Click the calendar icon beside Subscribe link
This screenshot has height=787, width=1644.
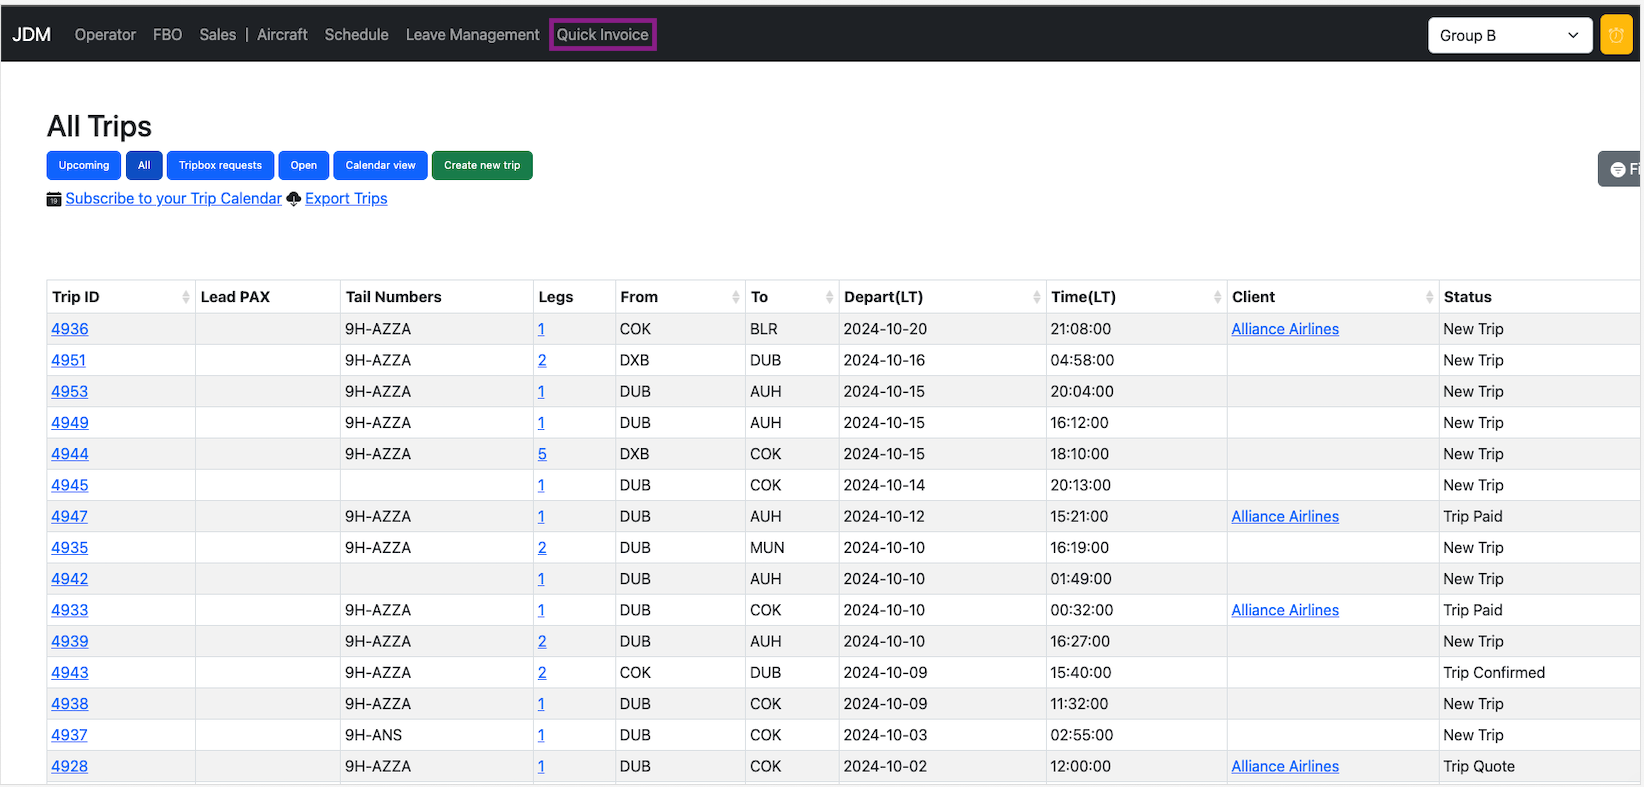[x=54, y=199]
